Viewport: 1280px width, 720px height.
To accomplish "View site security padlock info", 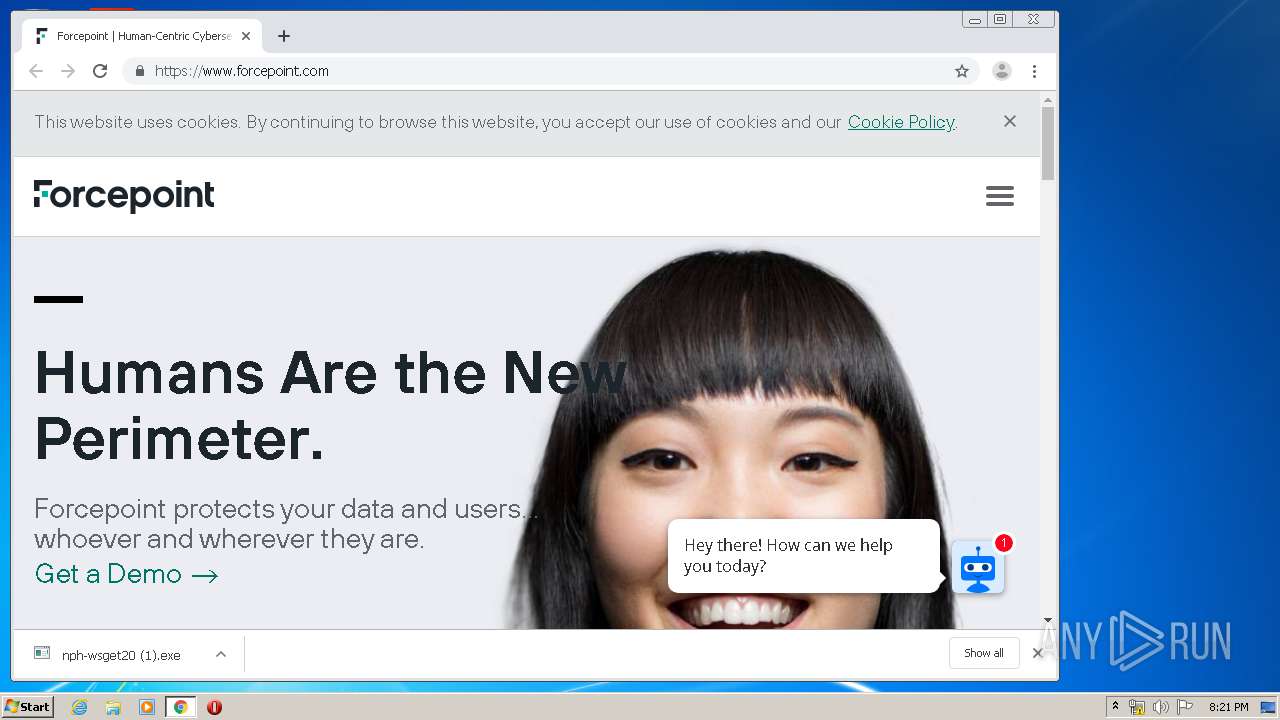I will point(139,71).
